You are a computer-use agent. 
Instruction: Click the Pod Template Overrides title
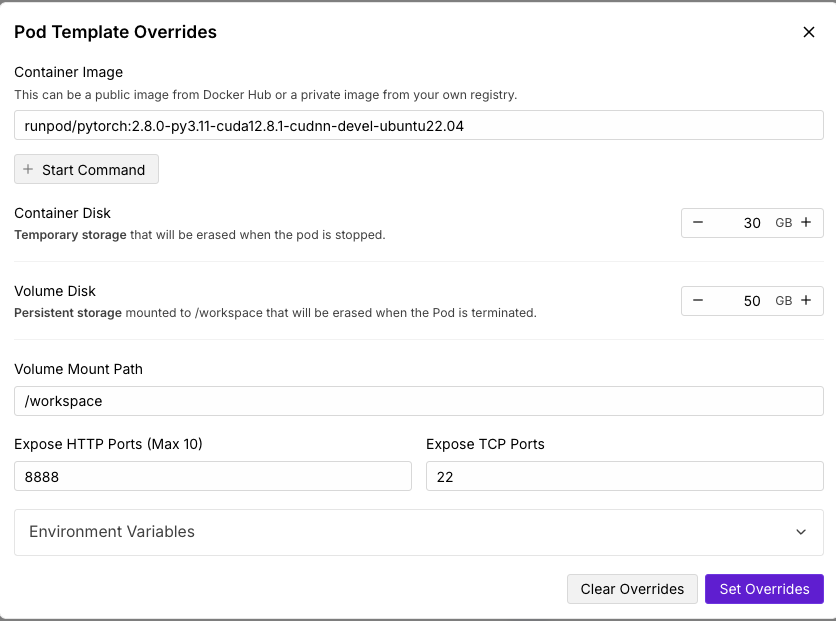pyautogui.click(x=115, y=32)
